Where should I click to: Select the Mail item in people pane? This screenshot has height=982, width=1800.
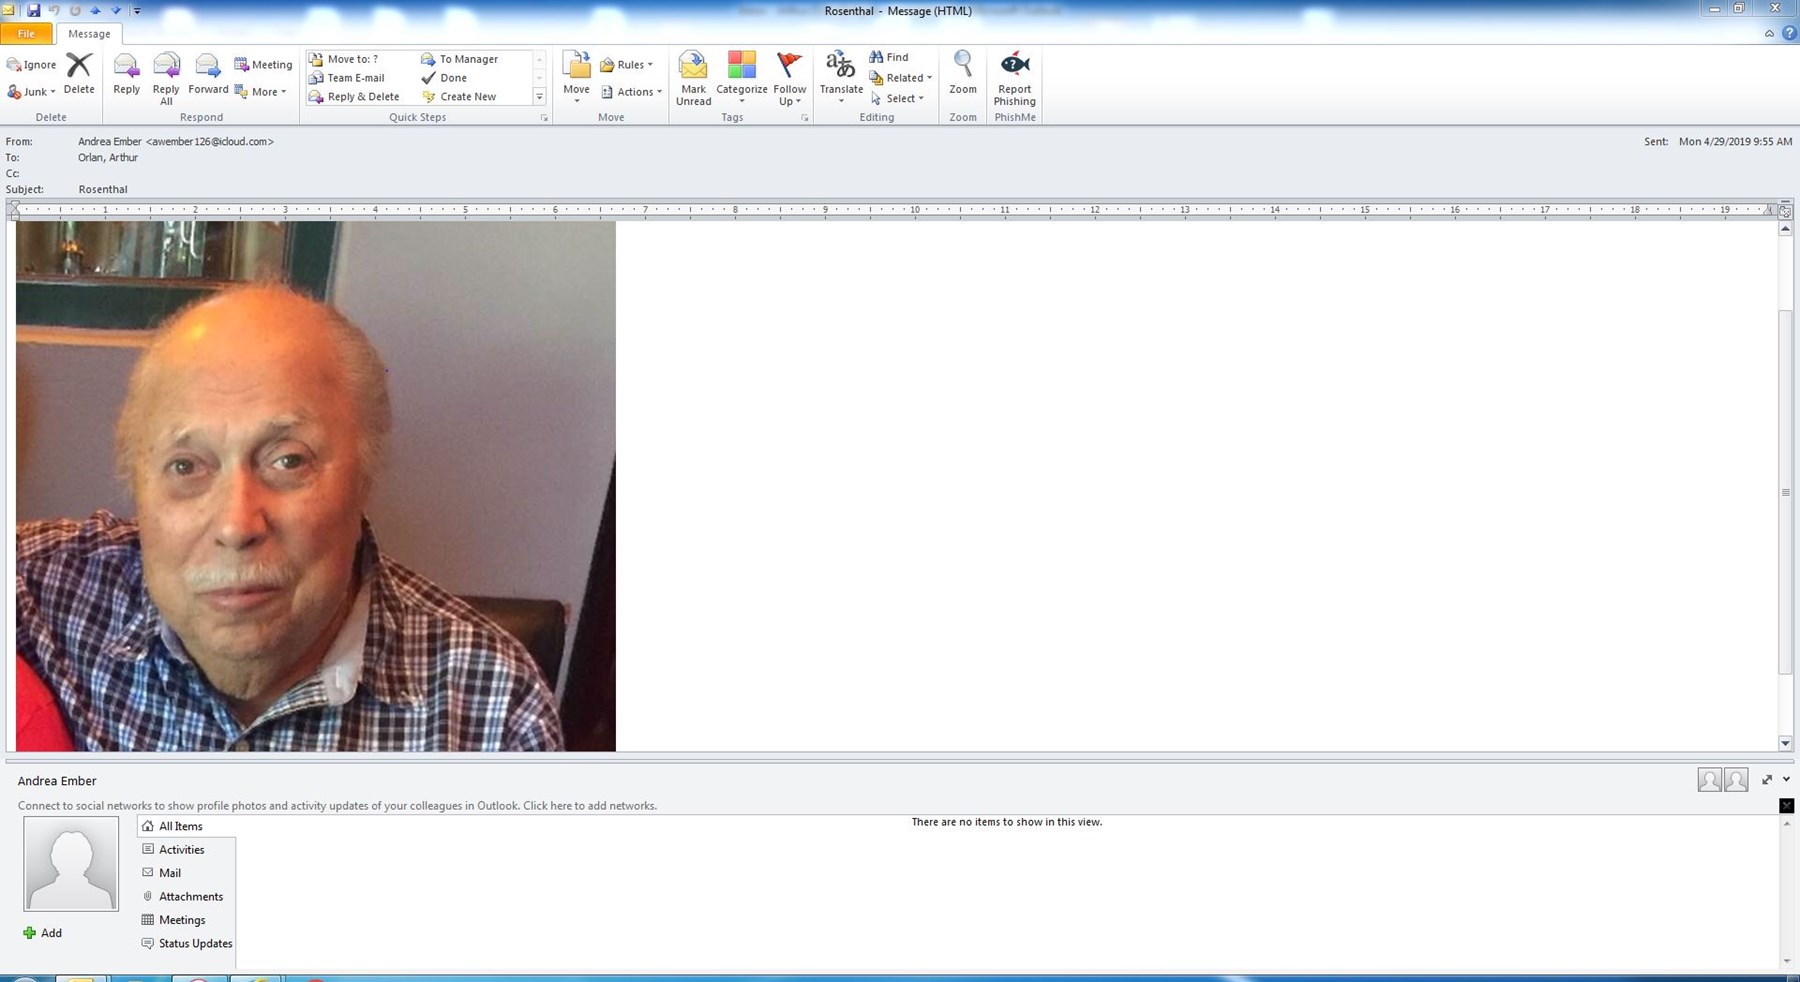(x=170, y=873)
